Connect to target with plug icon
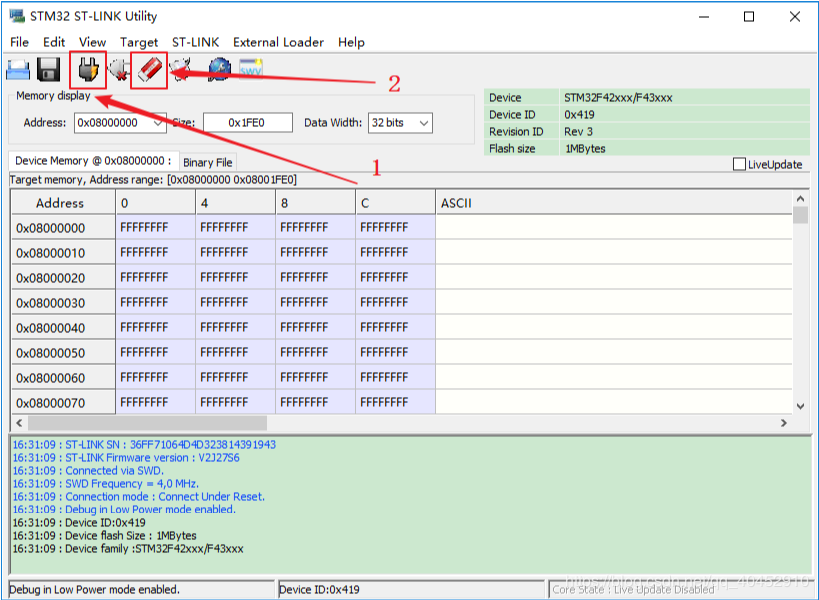819x600 pixels. point(88,70)
